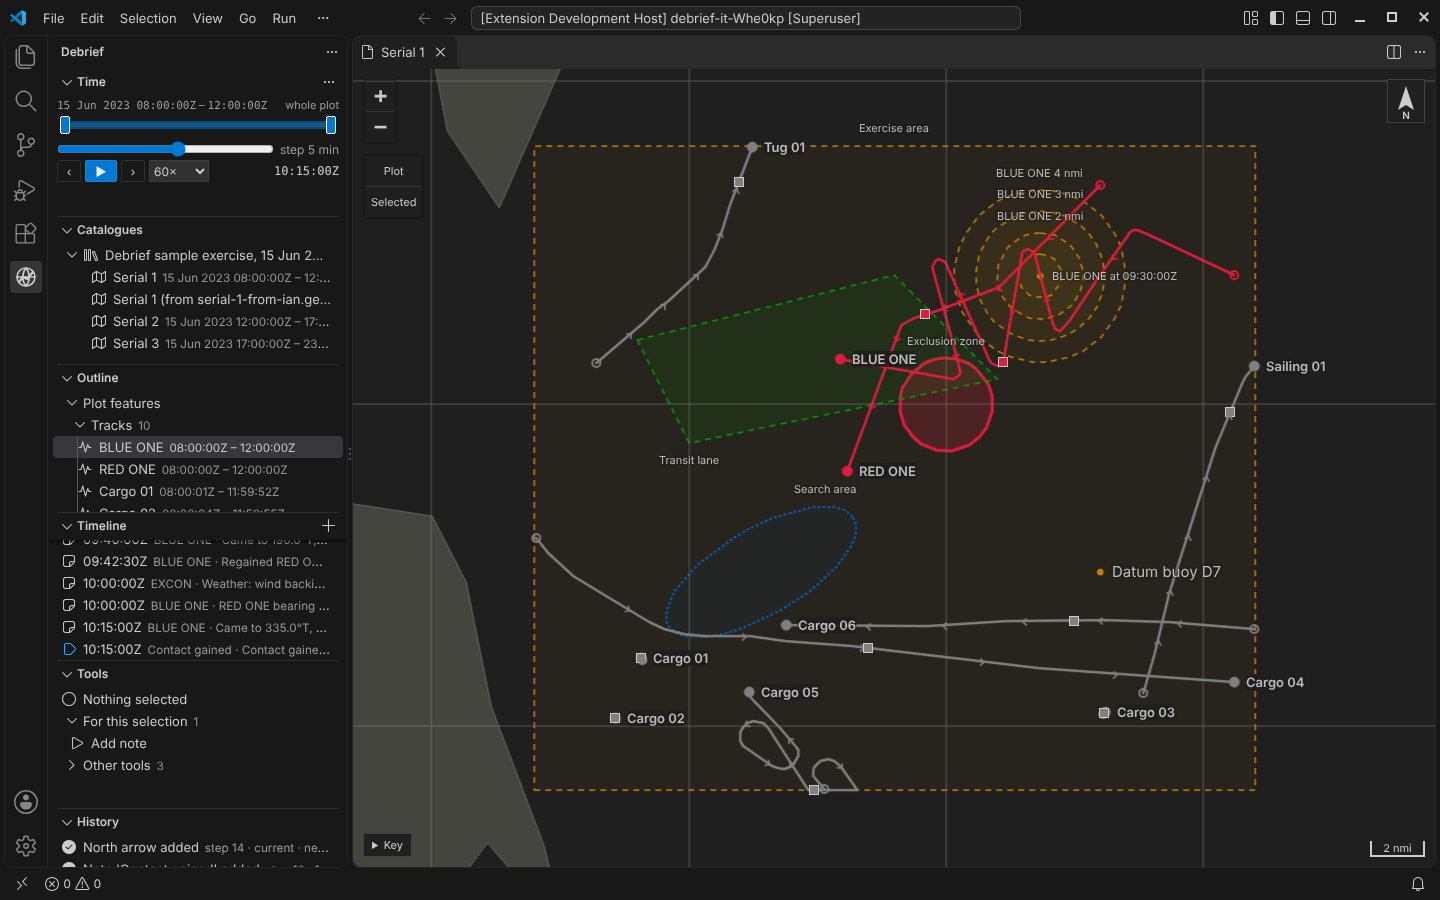This screenshot has height=900, width=1440.
Task: Click the Selected button on map
Action: click(x=393, y=202)
